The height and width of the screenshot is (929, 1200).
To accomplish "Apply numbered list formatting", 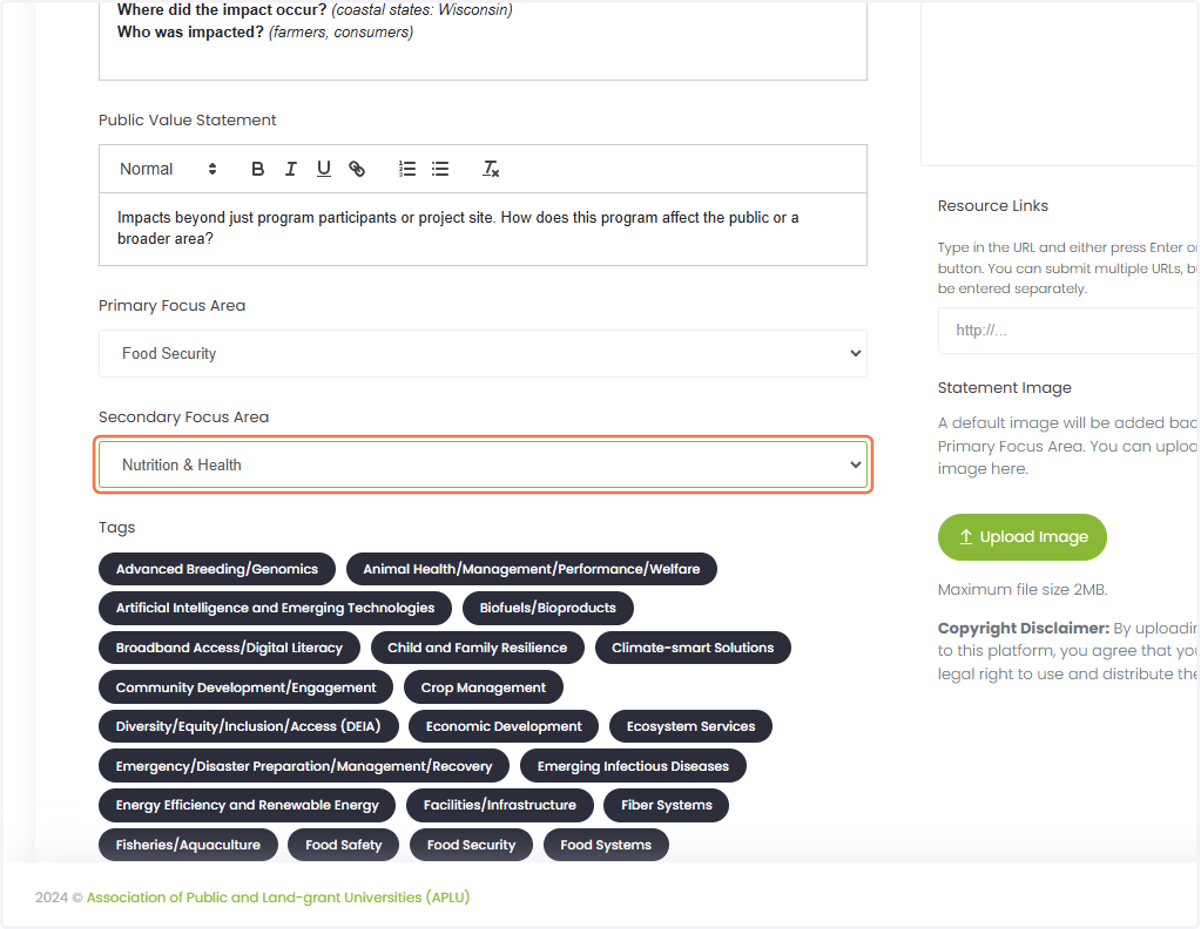I will click(407, 169).
